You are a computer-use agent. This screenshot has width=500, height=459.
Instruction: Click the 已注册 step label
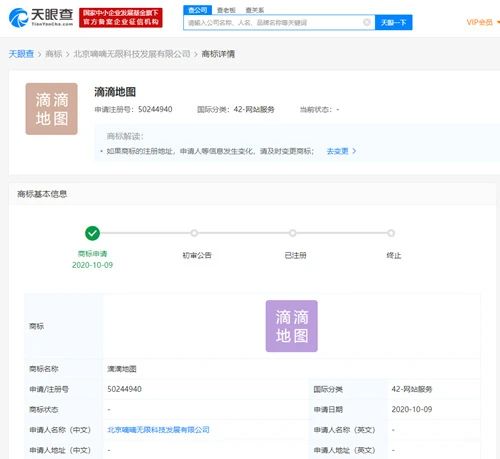tap(295, 256)
